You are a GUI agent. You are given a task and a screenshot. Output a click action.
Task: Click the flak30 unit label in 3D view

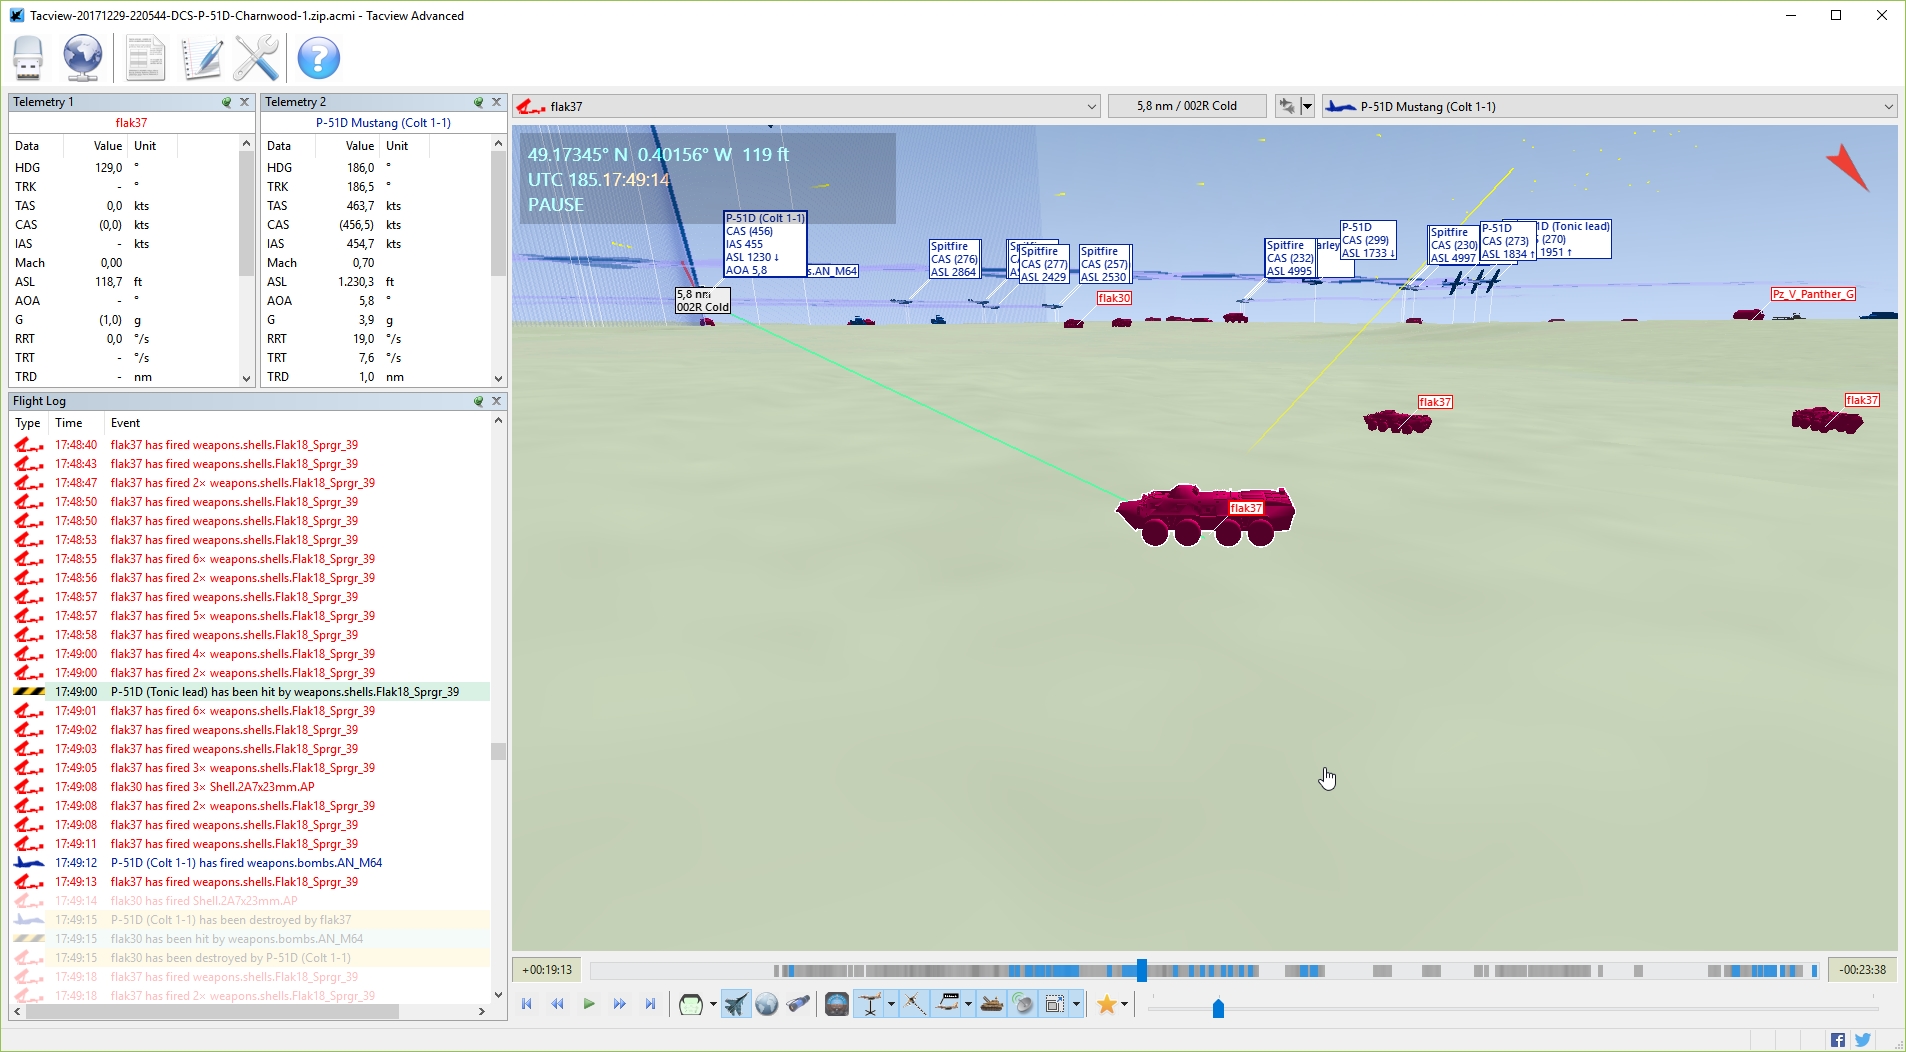click(1114, 298)
